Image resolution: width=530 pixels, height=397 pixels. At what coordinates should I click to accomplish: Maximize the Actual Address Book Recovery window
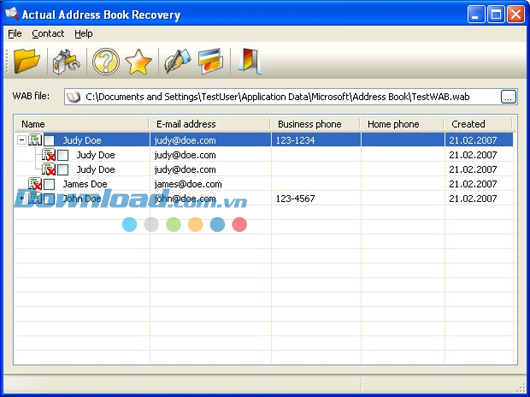[496, 15]
